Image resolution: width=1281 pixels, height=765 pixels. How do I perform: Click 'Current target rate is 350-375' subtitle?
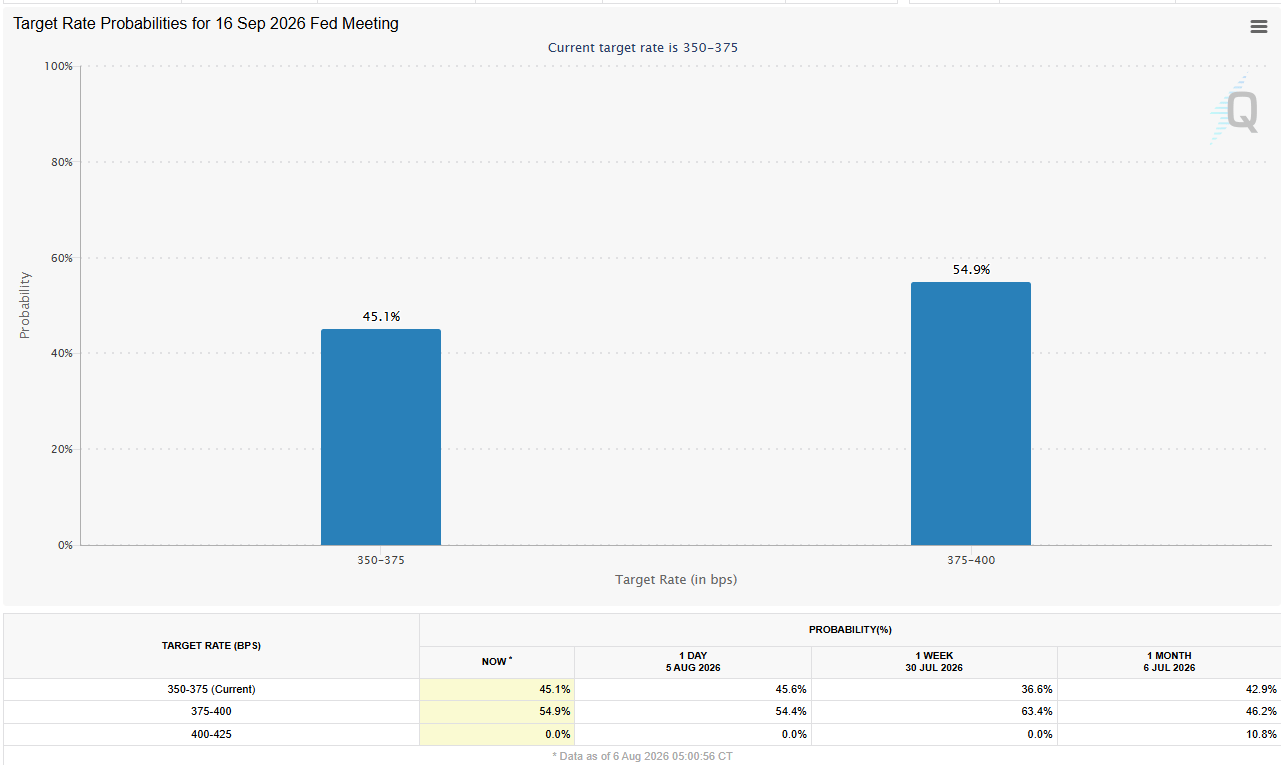coord(643,48)
